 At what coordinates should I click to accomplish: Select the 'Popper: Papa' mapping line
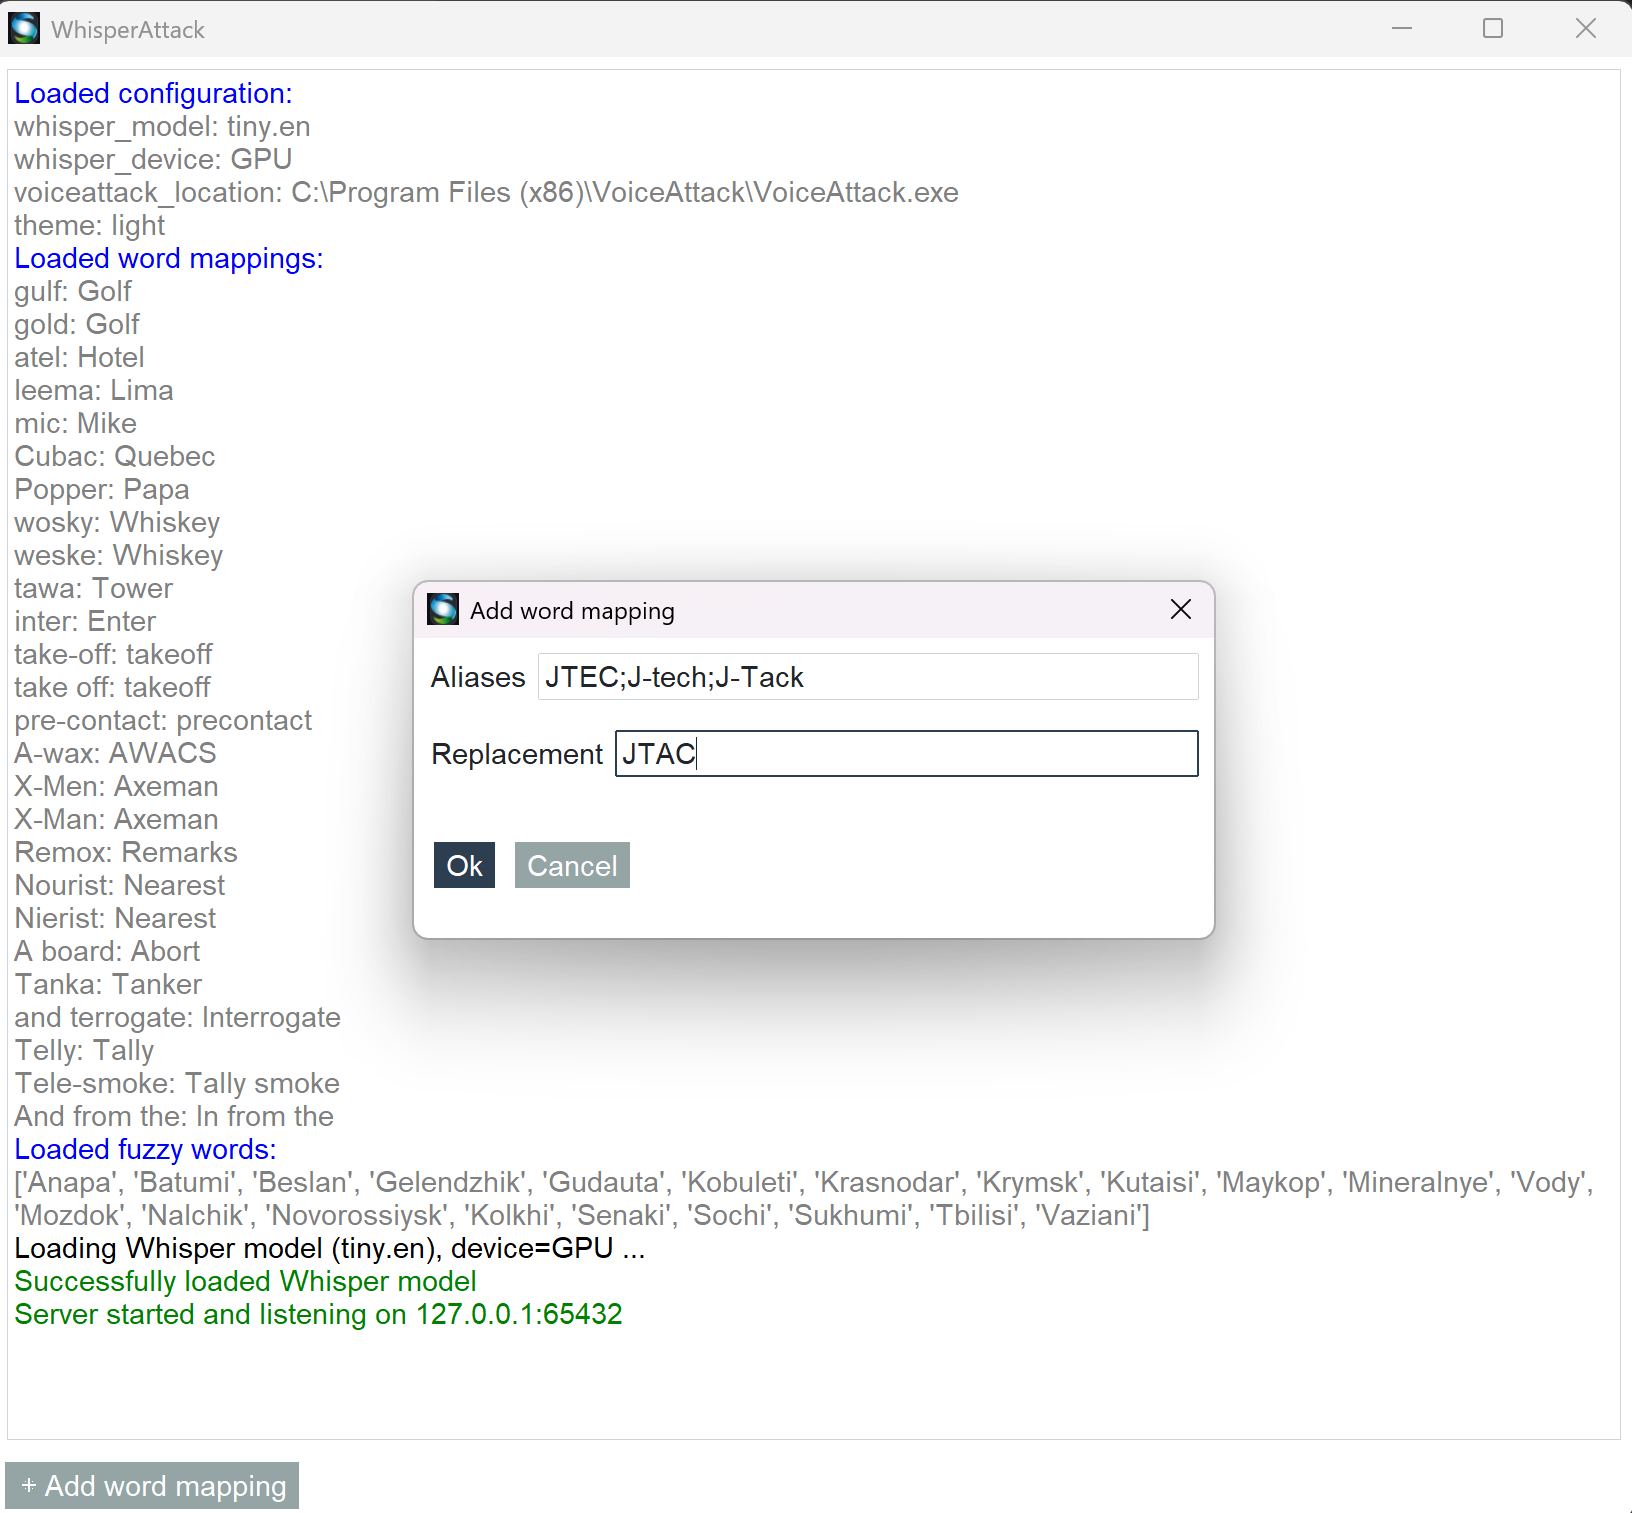point(102,489)
